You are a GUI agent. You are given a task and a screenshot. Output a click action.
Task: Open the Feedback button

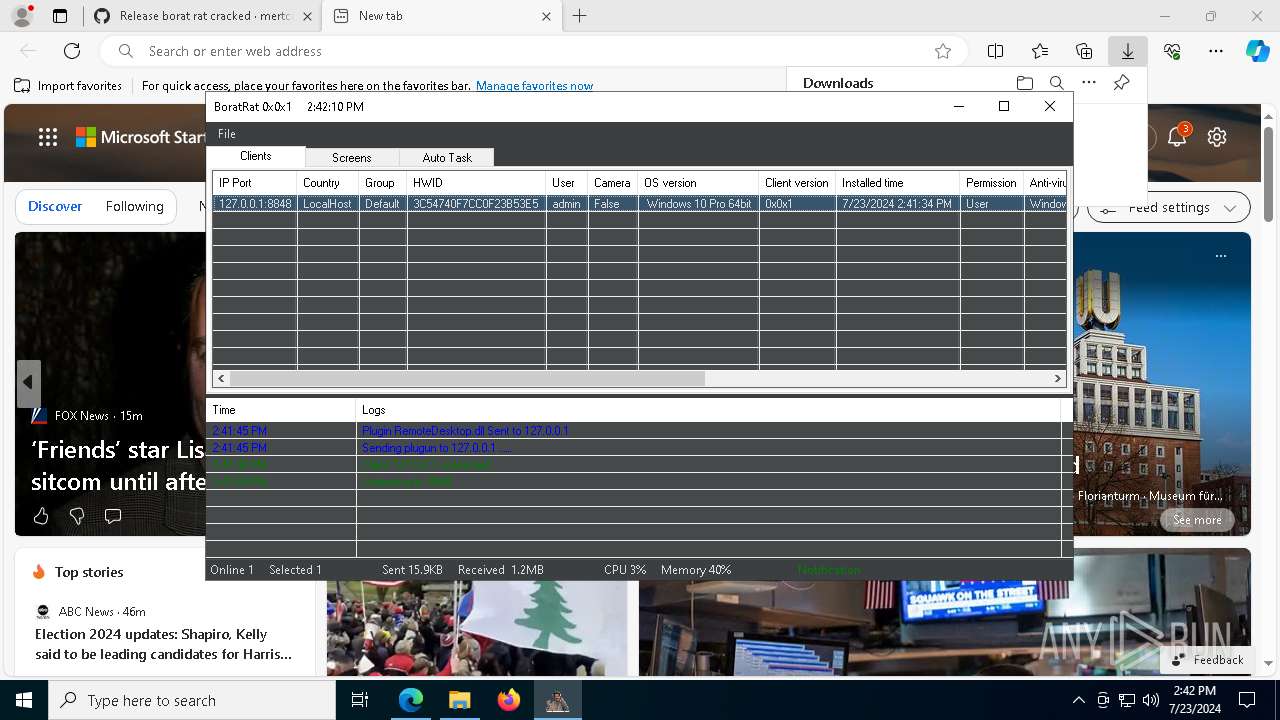[x=1208, y=660]
